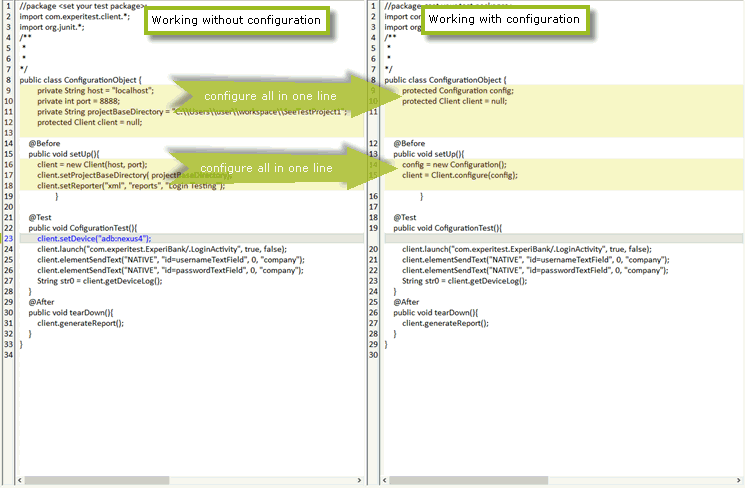
Task: Click the 'Working without configuration' label
Action: pos(237,20)
